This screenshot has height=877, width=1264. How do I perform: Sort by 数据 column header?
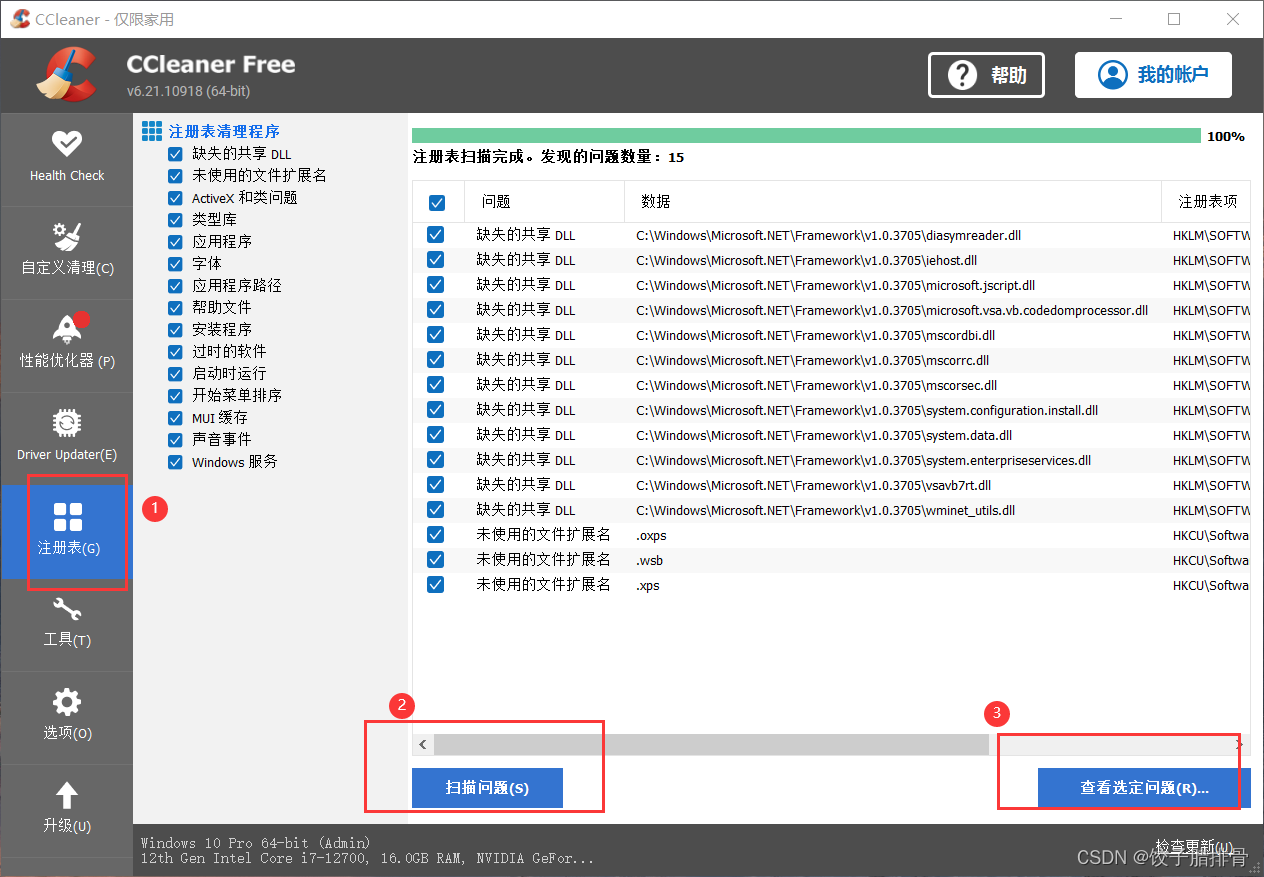pyautogui.click(x=892, y=202)
